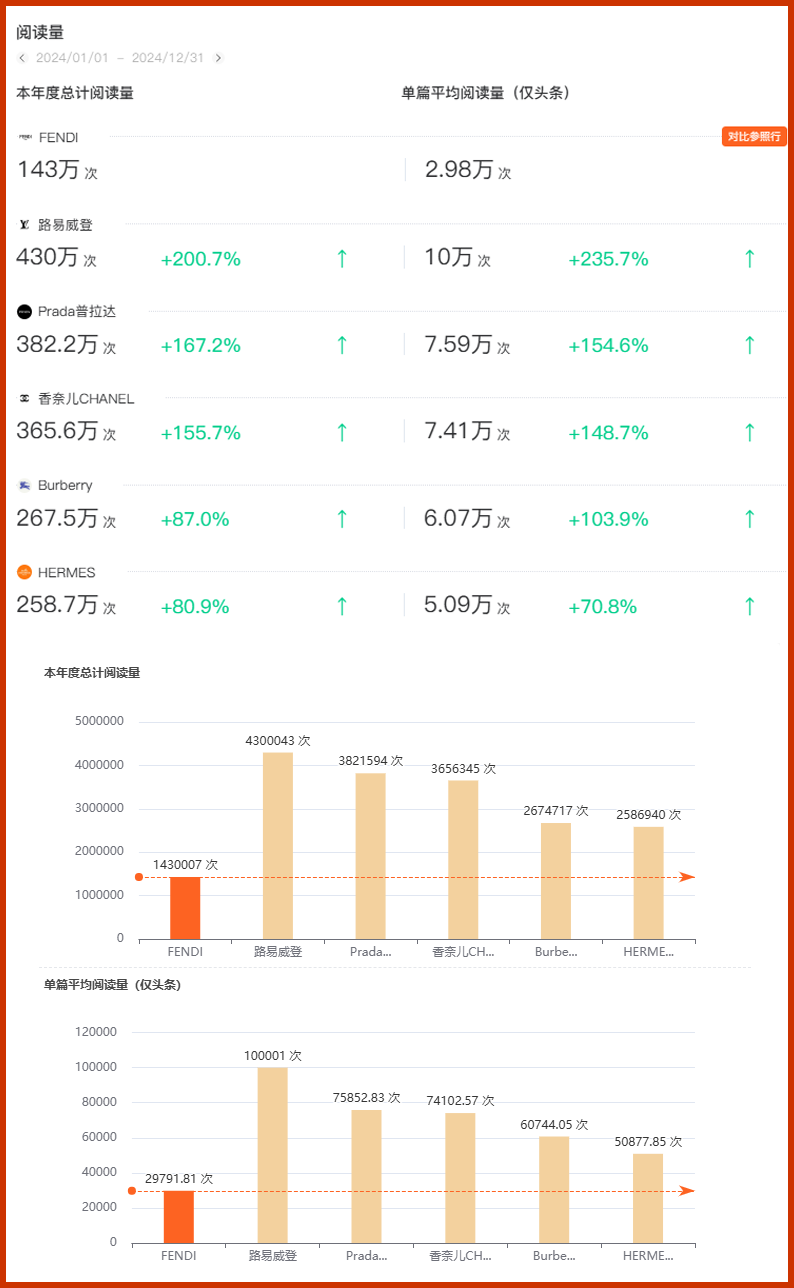Click the 本年度总计阅读量 column header
The width and height of the screenshot is (794, 1288).
[x=75, y=93]
